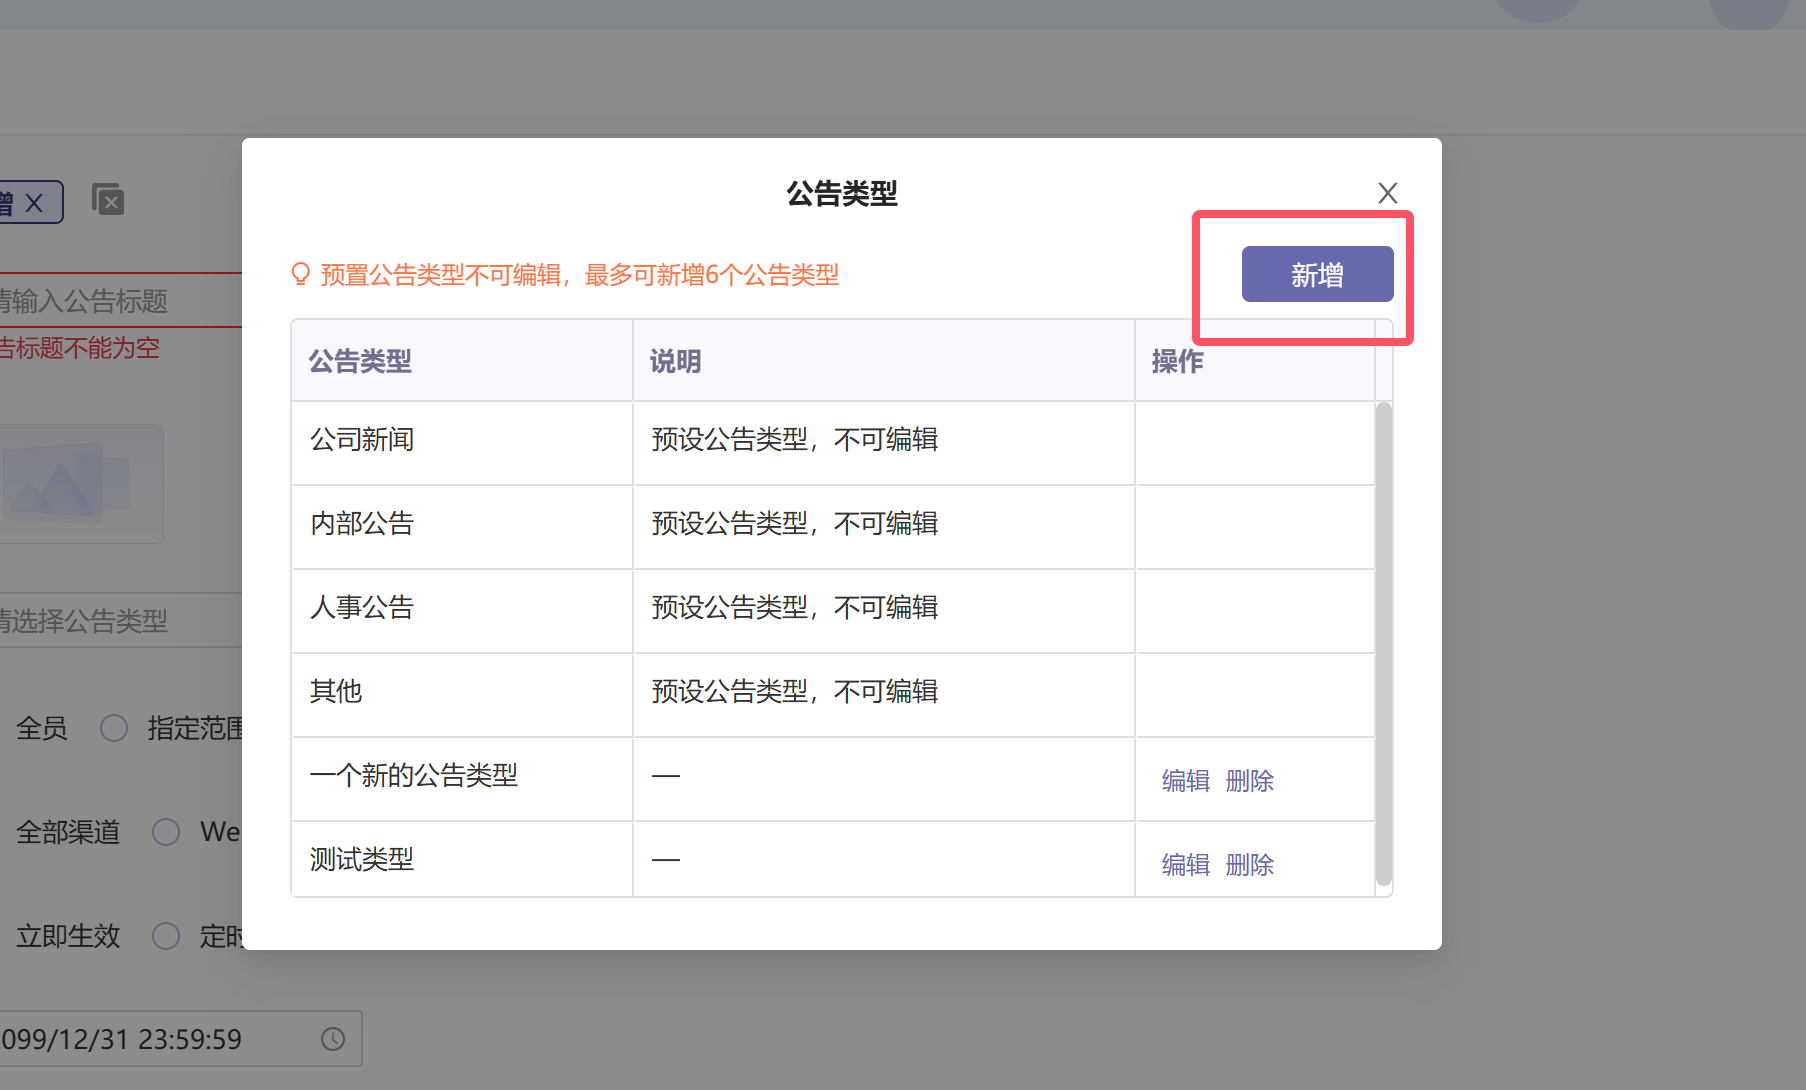
Task: Close the open page tab via its X
Action: click(34, 203)
